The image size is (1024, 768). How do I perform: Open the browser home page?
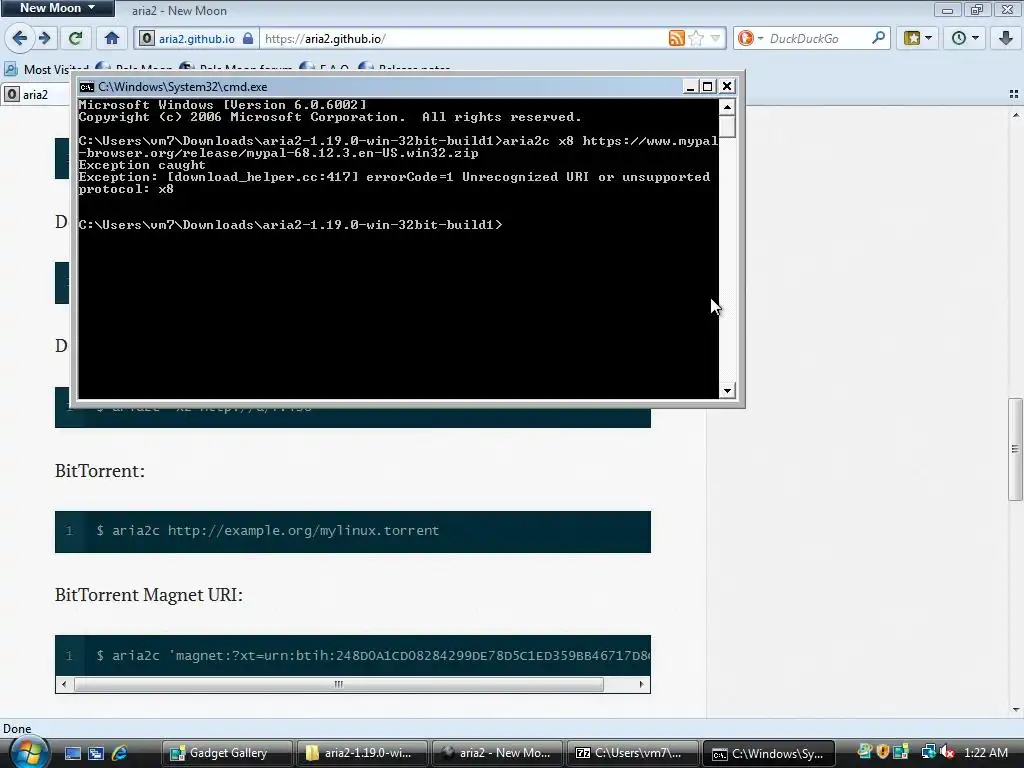tap(112, 38)
